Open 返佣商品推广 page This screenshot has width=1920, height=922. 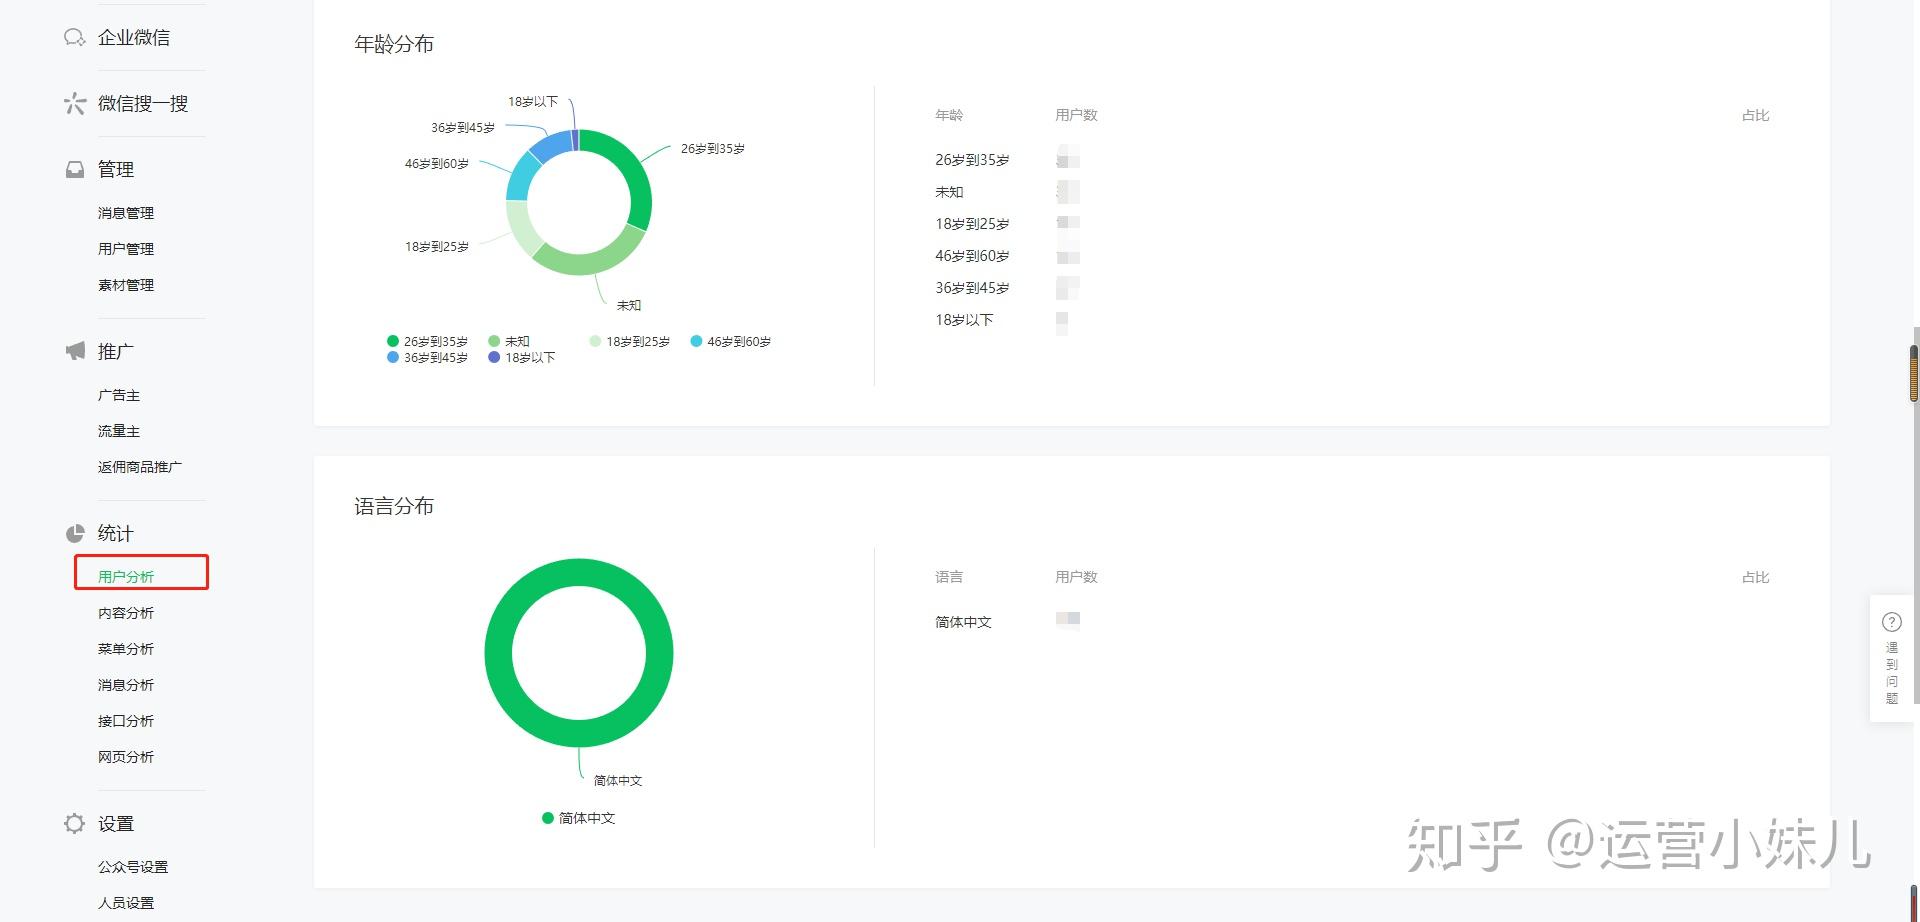click(140, 467)
